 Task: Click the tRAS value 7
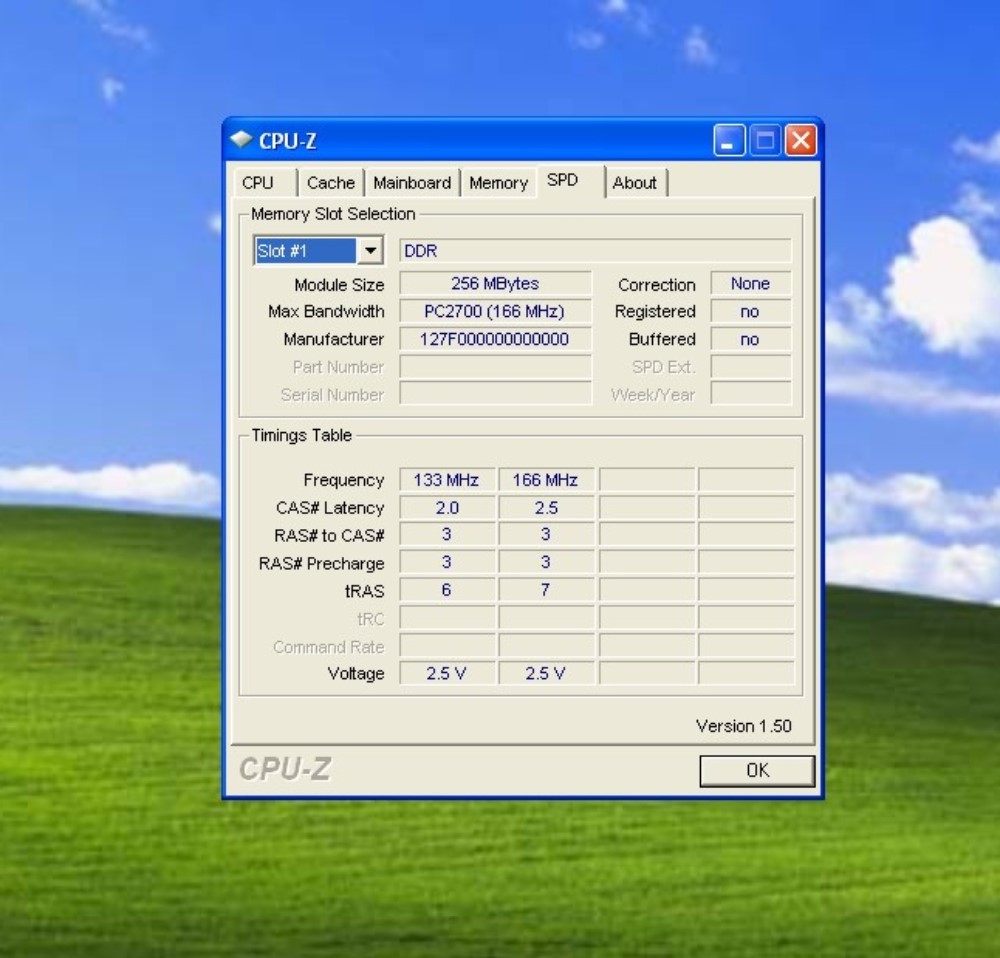tap(546, 590)
